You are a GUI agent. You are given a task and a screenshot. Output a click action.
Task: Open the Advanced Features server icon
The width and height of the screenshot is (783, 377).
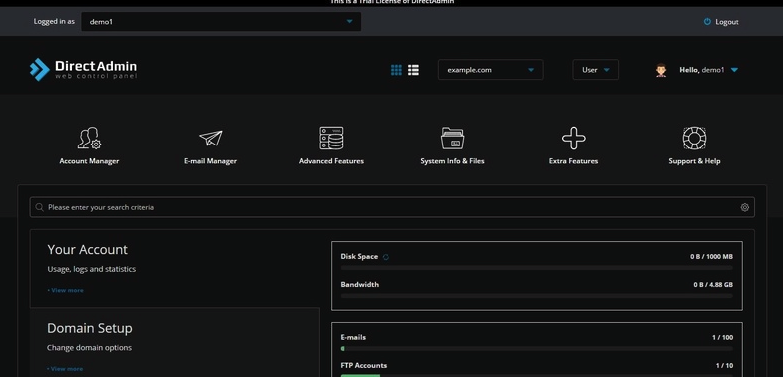331,138
